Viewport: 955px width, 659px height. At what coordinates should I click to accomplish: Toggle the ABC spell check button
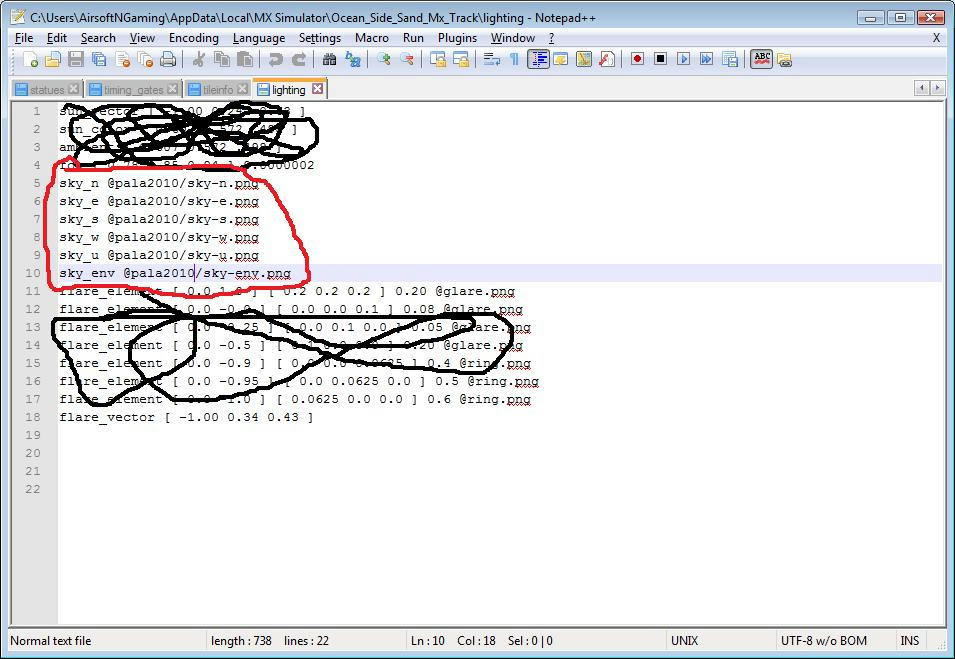point(761,59)
